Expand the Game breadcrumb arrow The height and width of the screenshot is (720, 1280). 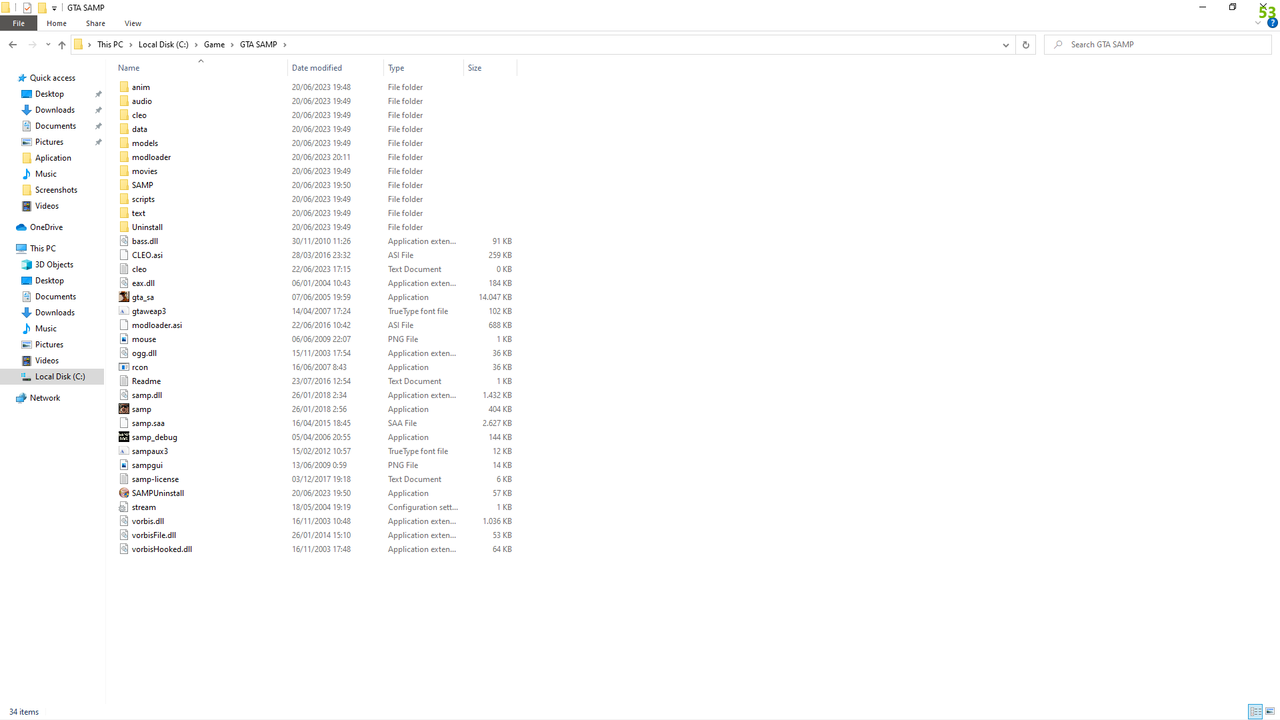point(232,45)
